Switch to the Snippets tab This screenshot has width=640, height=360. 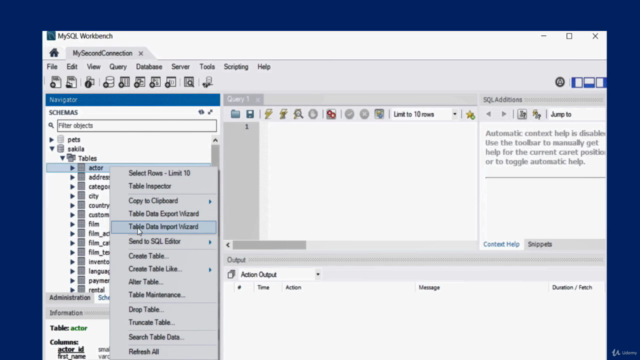click(540, 244)
